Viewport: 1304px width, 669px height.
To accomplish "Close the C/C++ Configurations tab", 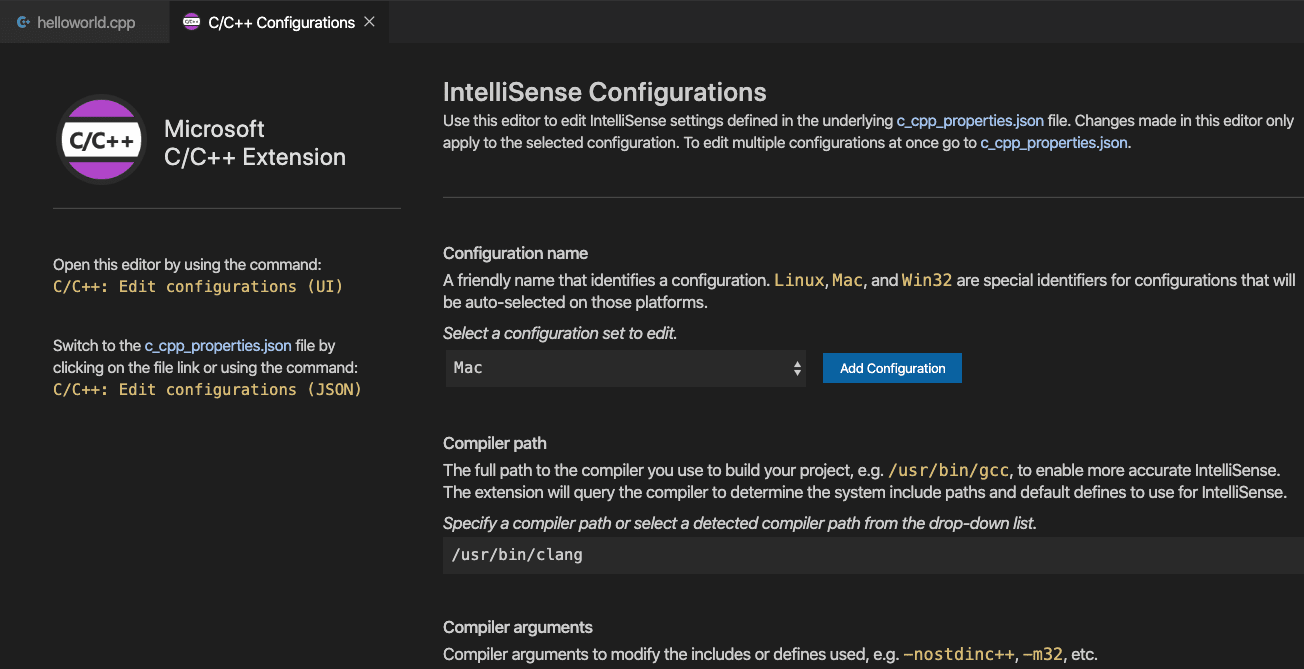I will click(368, 21).
